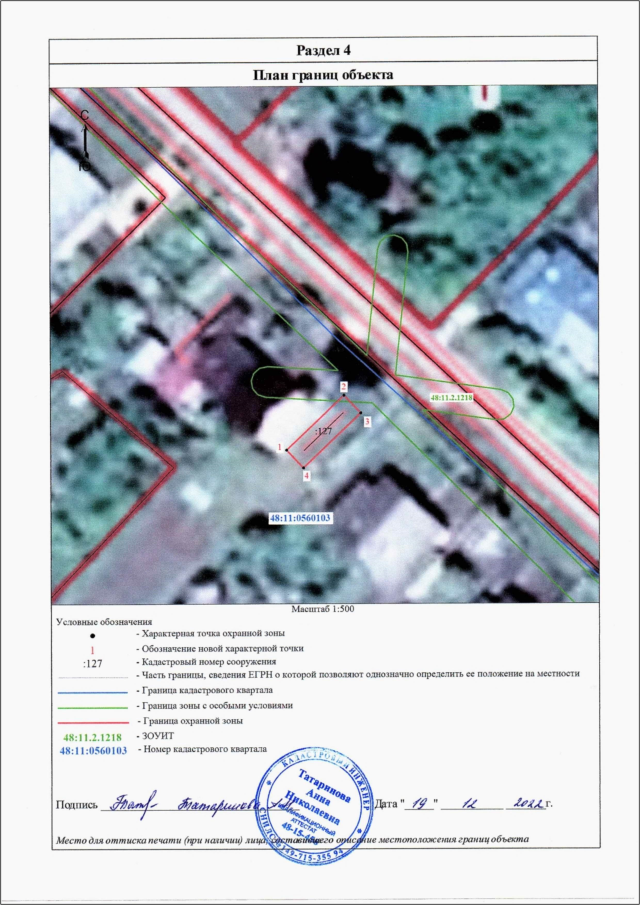This screenshot has height=905, width=640.
Task: Click the green line legend sample
Action: (x=92, y=707)
